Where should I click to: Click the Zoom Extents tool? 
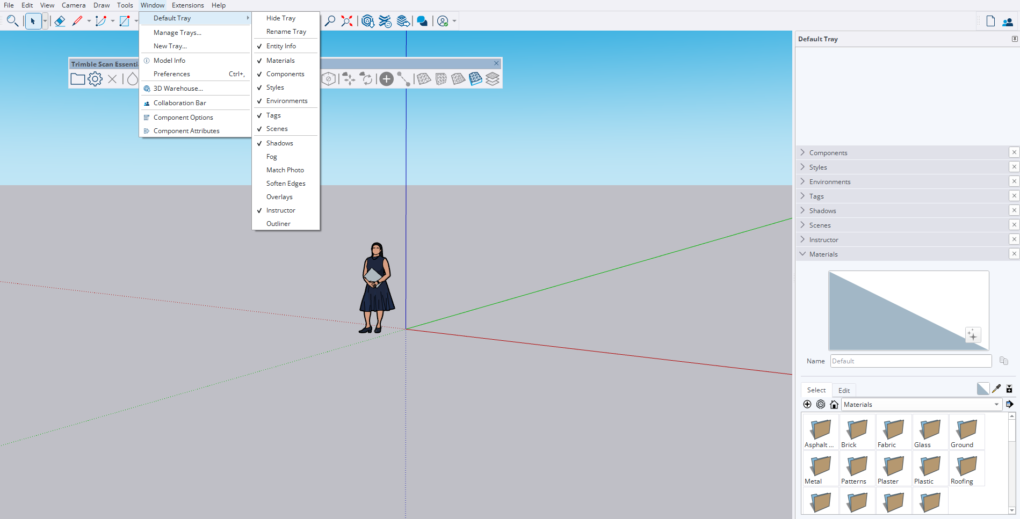pos(347,21)
